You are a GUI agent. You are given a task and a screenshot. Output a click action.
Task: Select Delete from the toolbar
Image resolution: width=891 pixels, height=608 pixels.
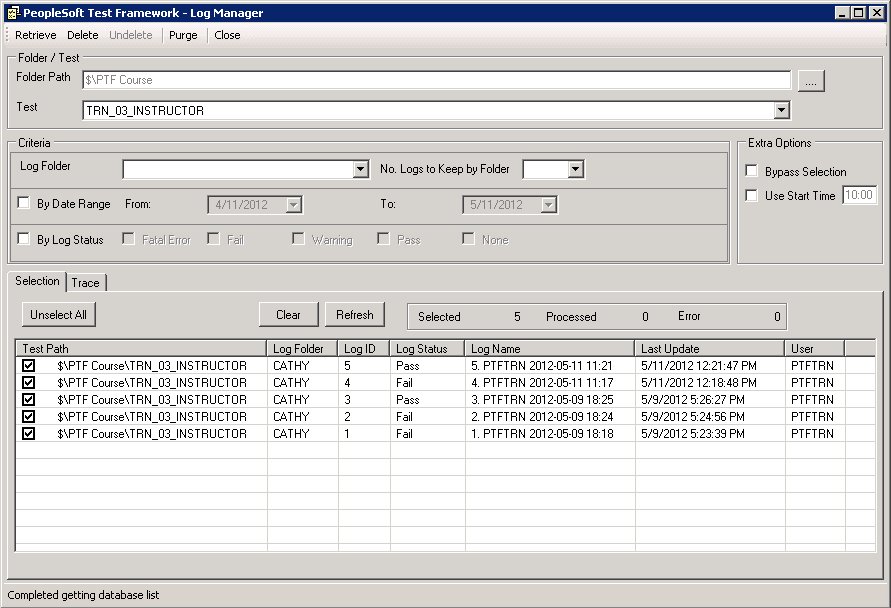pos(82,35)
